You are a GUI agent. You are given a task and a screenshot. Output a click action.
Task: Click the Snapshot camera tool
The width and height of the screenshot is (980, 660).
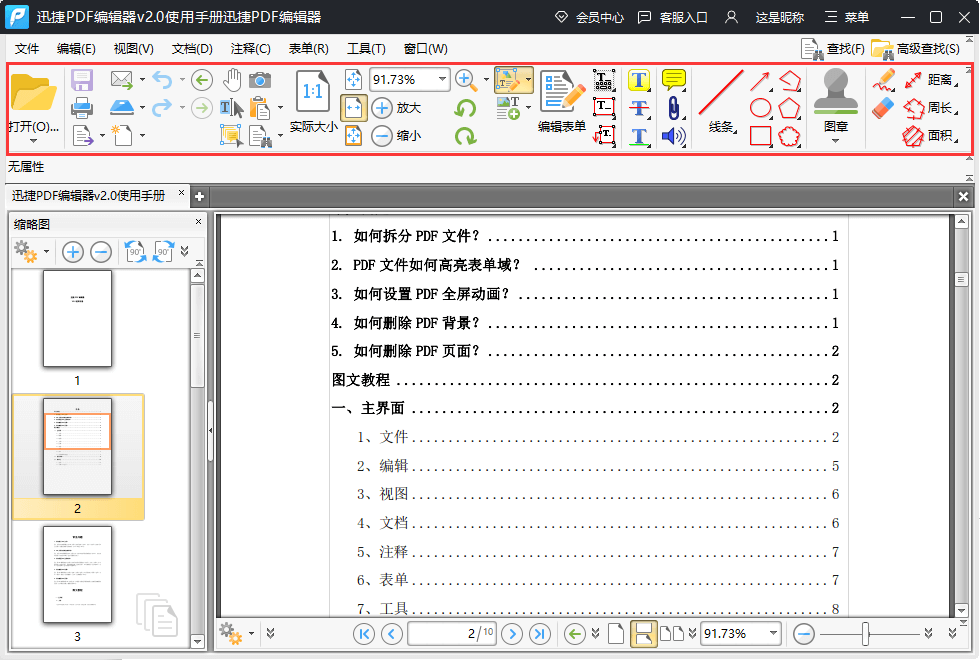pyautogui.click(x=260, y=79)
